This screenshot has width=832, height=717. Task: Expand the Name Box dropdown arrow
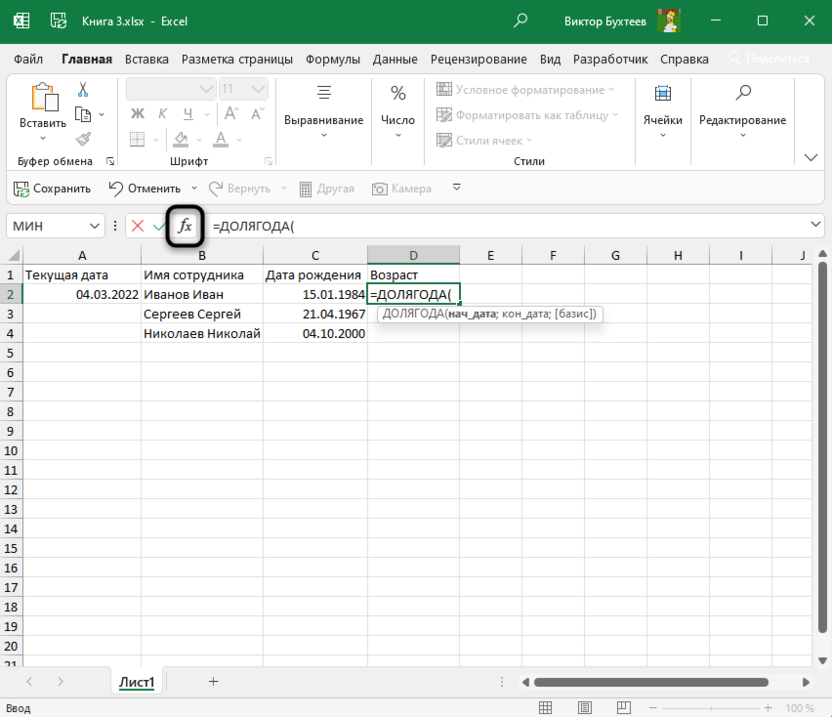coord(94,226)
